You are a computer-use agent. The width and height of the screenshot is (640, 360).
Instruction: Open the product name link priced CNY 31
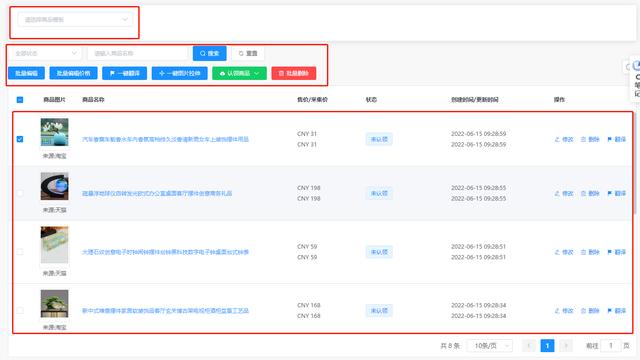coord(165,139)
